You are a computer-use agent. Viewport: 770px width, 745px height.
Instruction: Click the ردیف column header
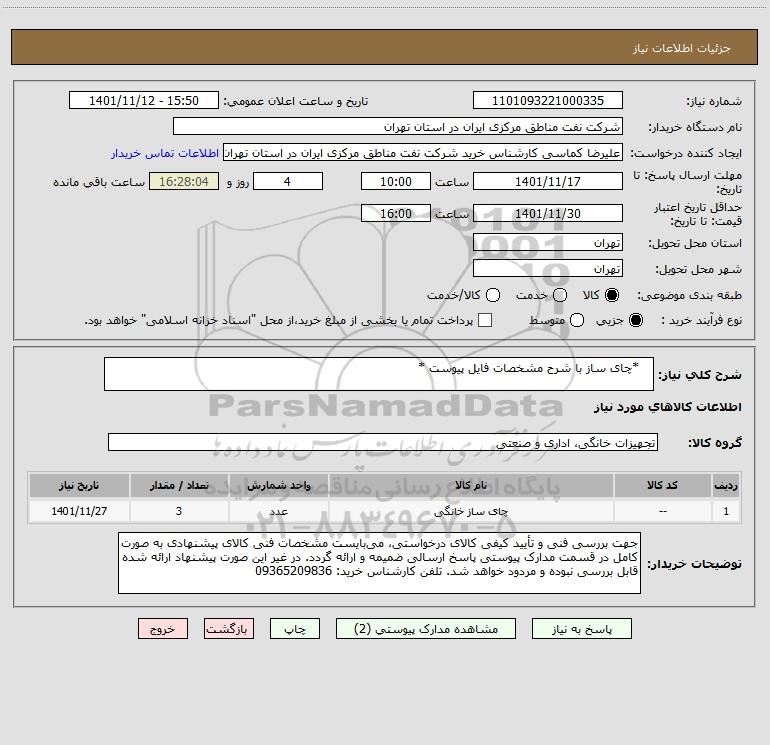tap(726, 486)
